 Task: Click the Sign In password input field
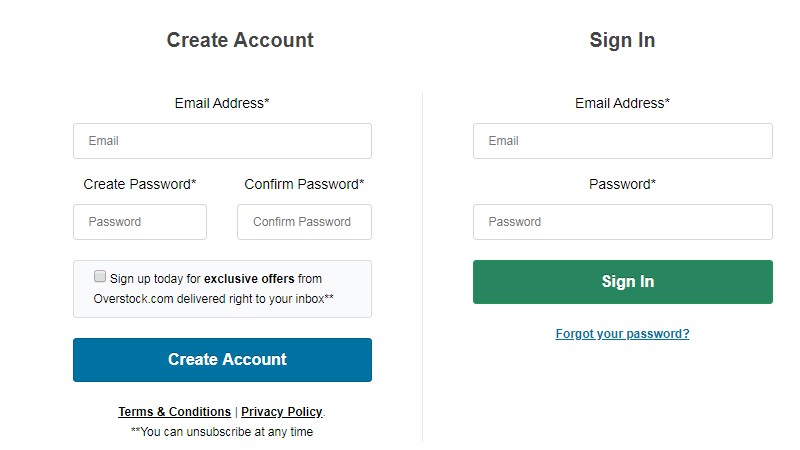pyautogui.click(x=622, y=222)
